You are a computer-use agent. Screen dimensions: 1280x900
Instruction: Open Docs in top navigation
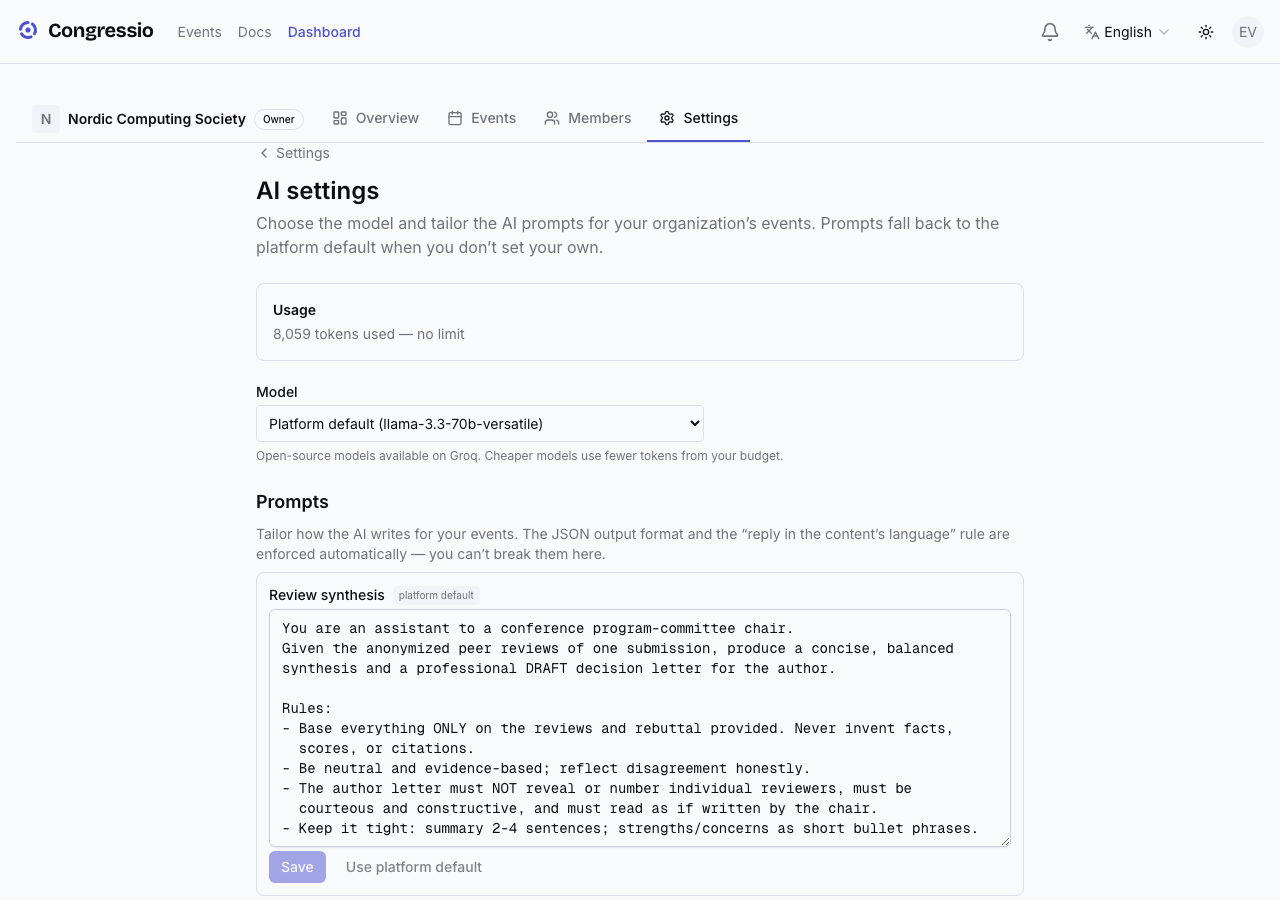(255, 32)
